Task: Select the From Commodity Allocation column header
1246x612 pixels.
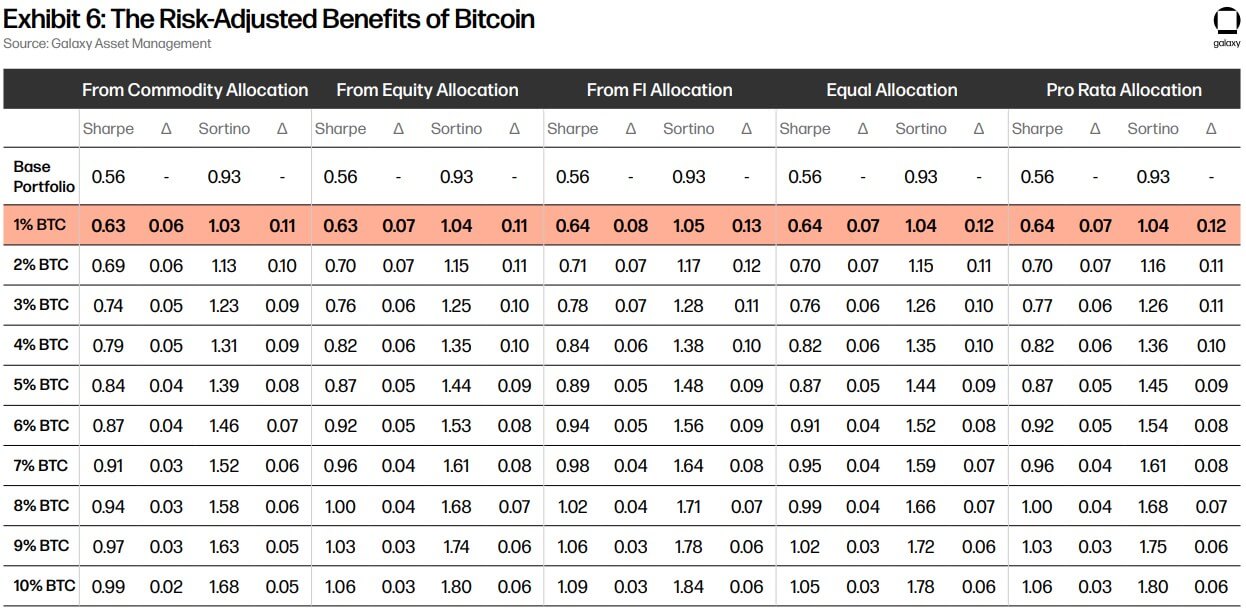Action: 195,90
